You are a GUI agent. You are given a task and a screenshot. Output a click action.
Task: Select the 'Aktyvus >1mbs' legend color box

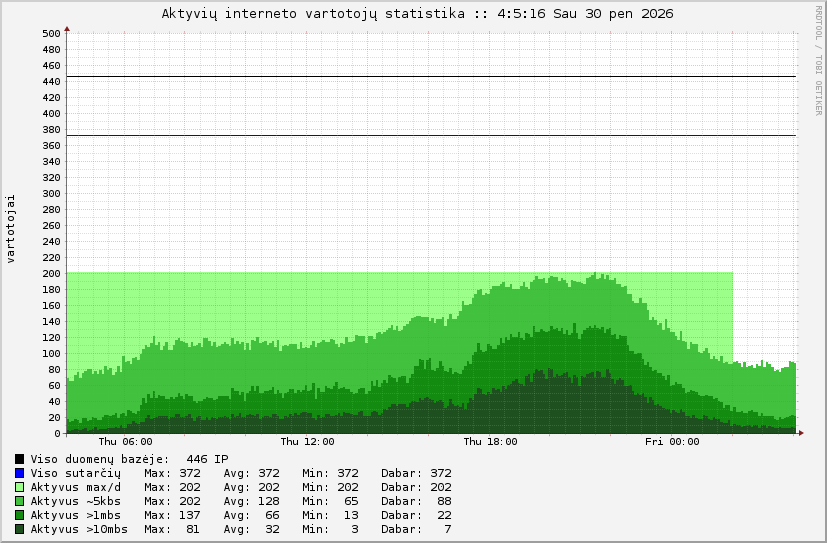pyautogui.click(x=19, y=515)
